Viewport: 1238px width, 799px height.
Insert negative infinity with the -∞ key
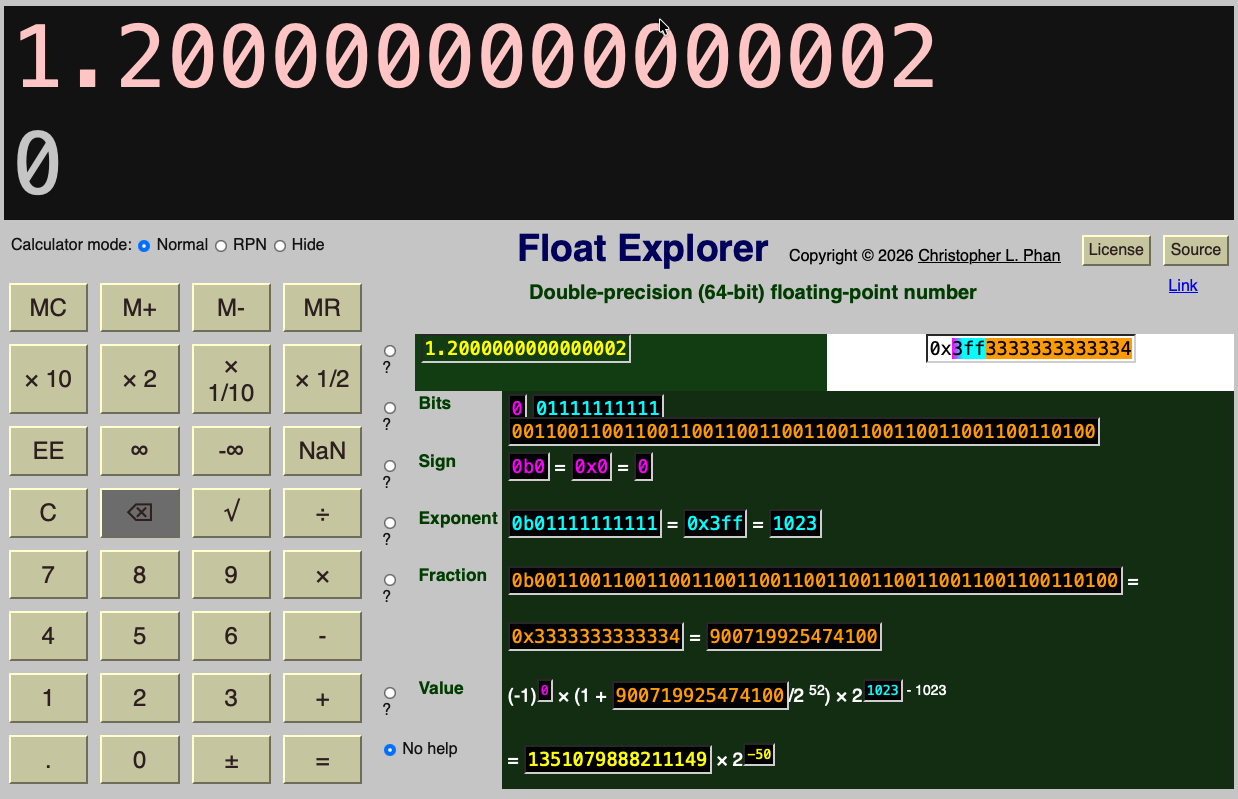click(231, 451)
